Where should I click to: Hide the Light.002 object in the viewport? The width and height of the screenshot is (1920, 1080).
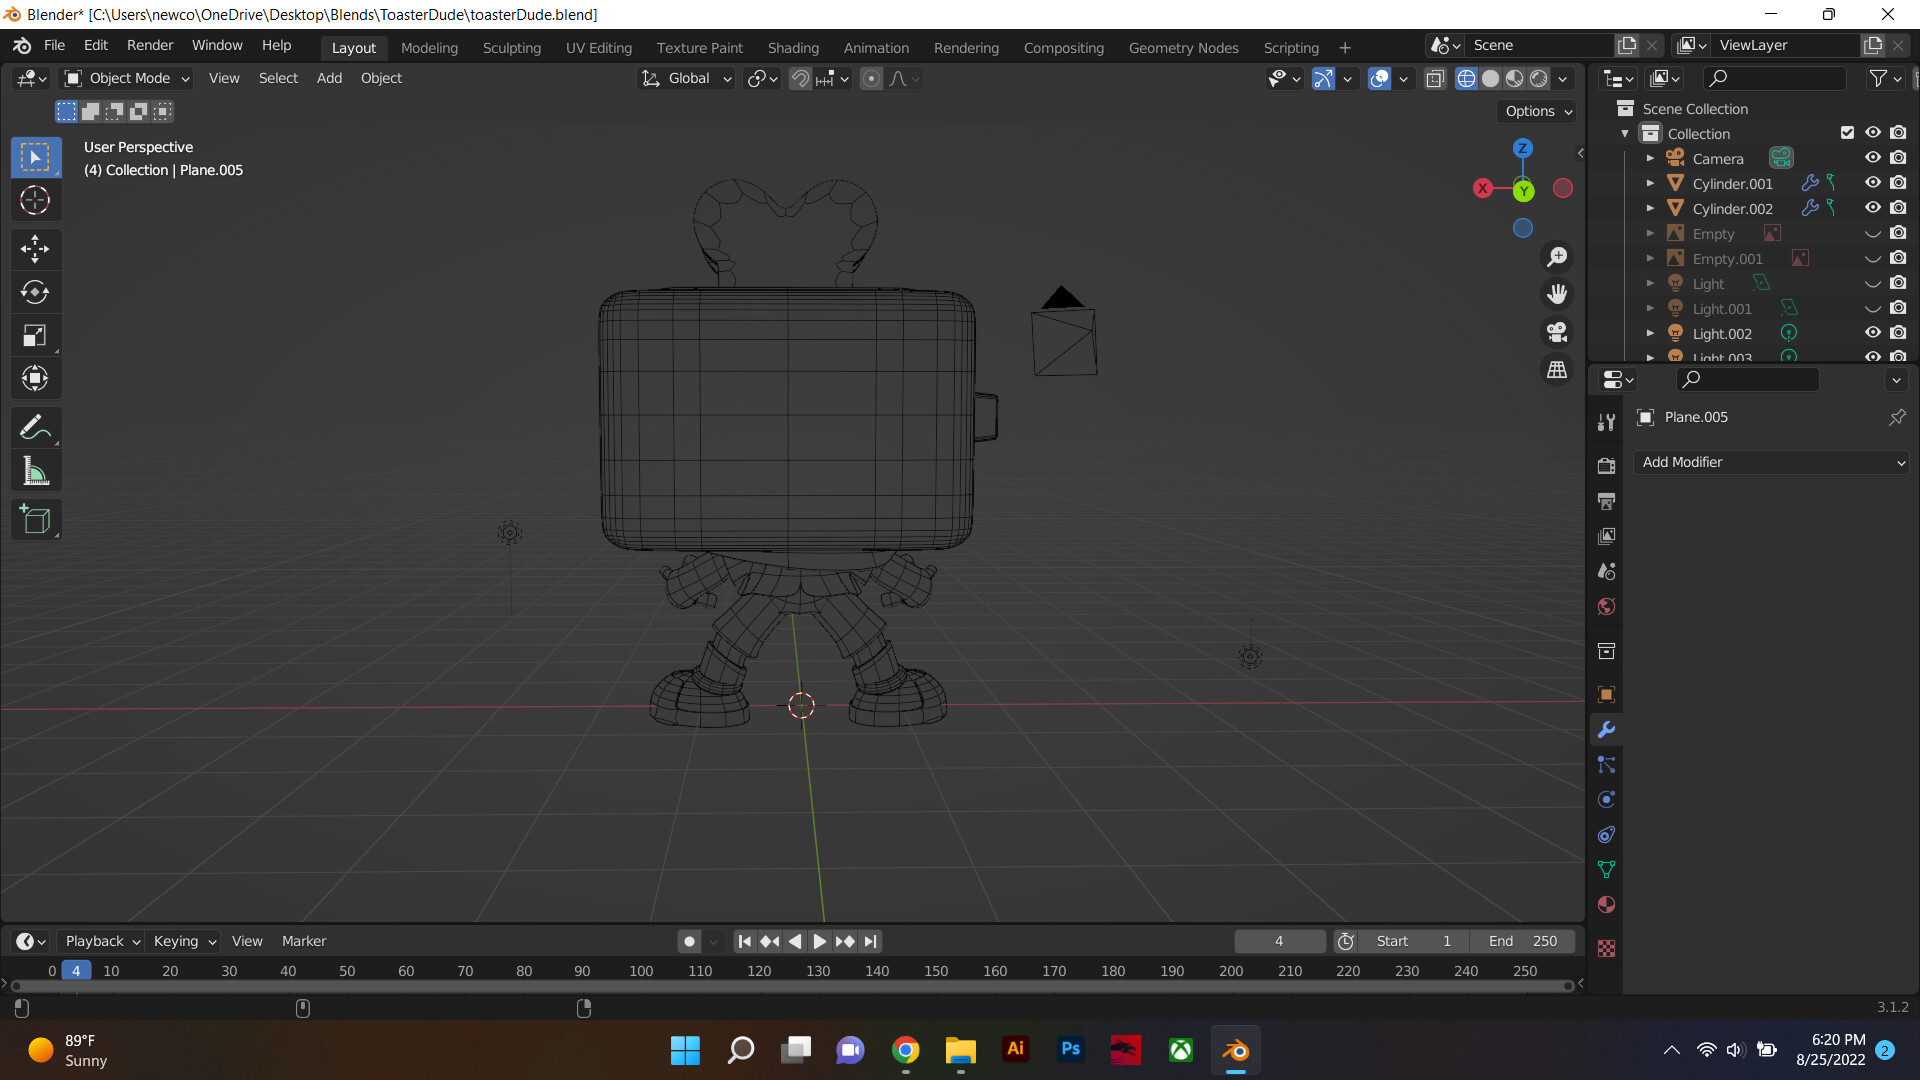tap(1873, 333)
